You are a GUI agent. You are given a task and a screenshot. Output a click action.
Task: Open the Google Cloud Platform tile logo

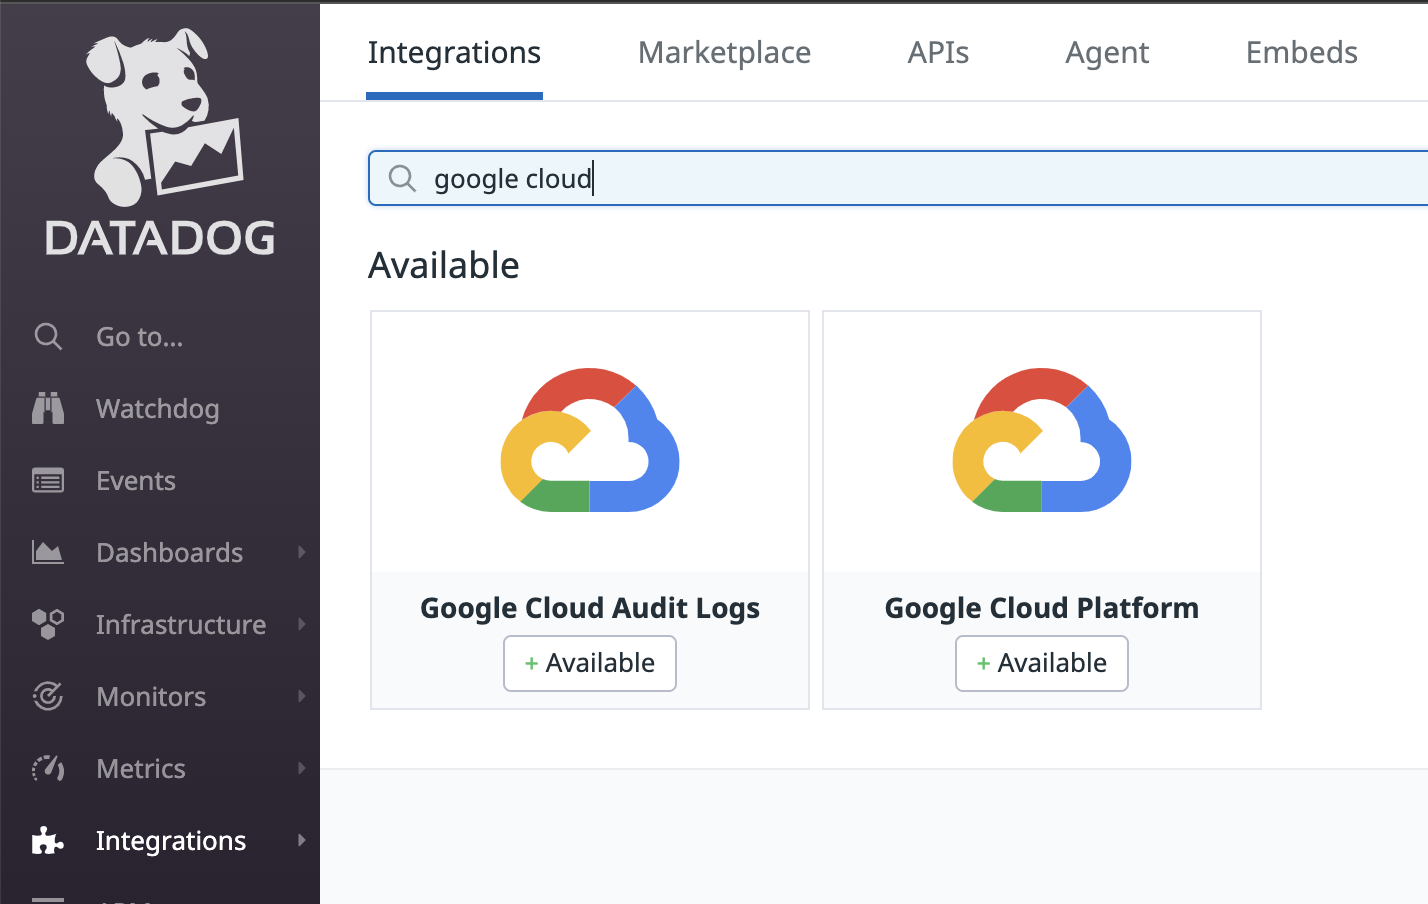click(x=1041, y=441)
